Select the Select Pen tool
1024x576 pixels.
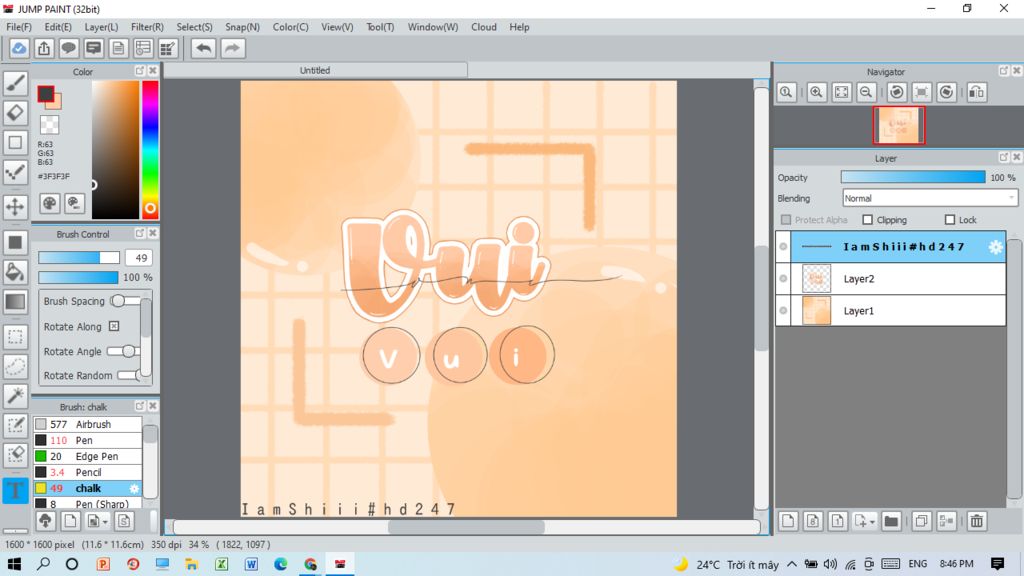15,426
